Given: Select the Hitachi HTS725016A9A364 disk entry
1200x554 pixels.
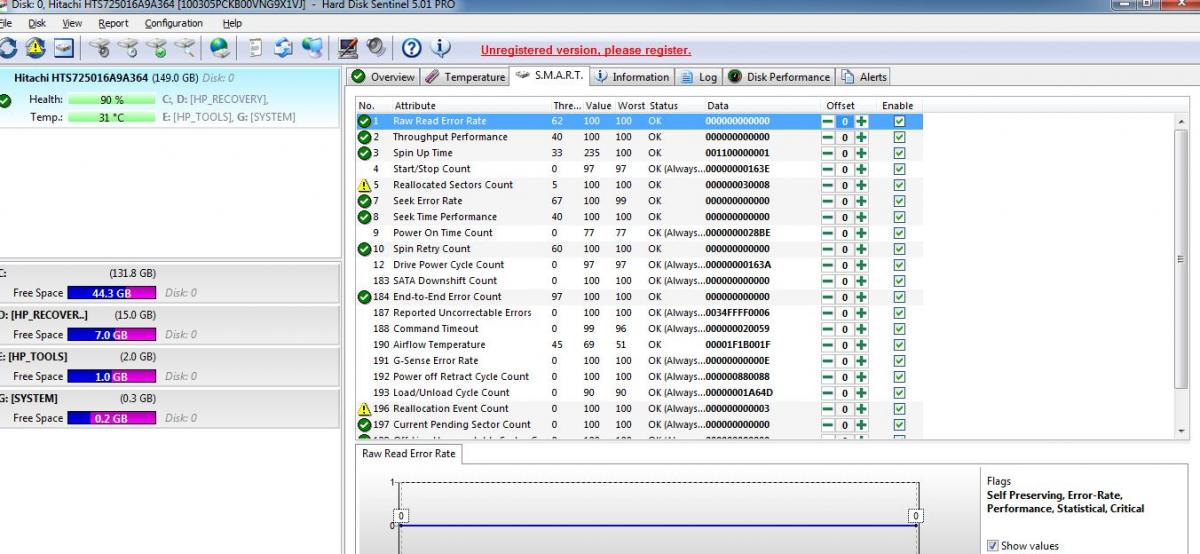Looking at the screenshot, I should [x=170, y=97].
